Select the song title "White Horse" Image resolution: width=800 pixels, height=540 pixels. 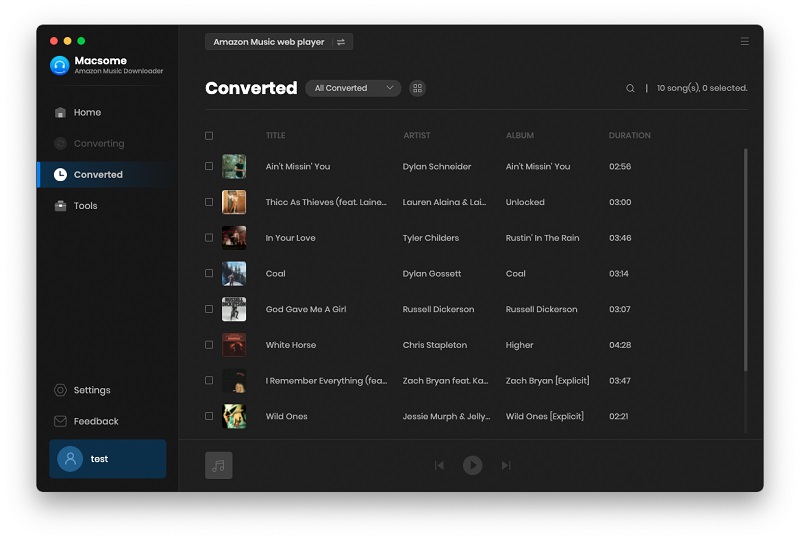point(291,345)
